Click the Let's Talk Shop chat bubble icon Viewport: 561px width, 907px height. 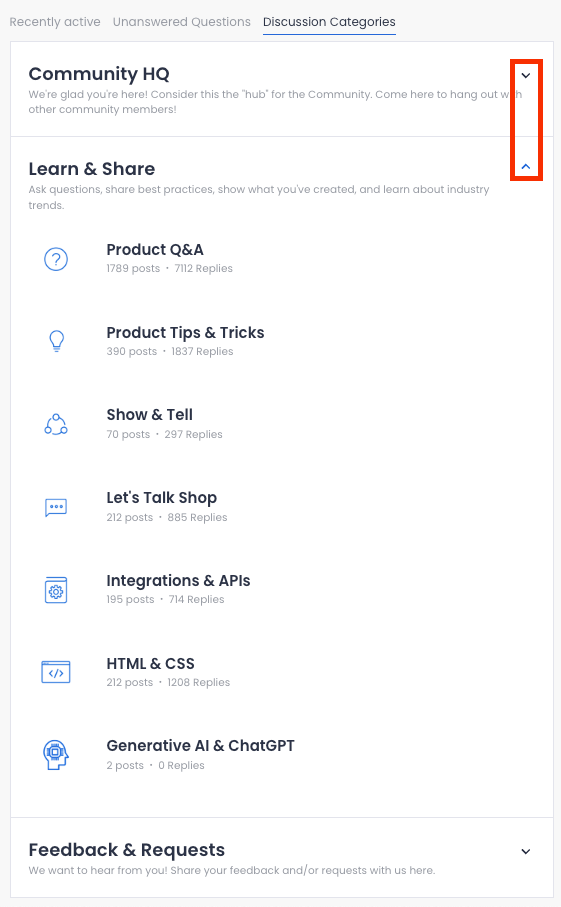pos(56,507)
